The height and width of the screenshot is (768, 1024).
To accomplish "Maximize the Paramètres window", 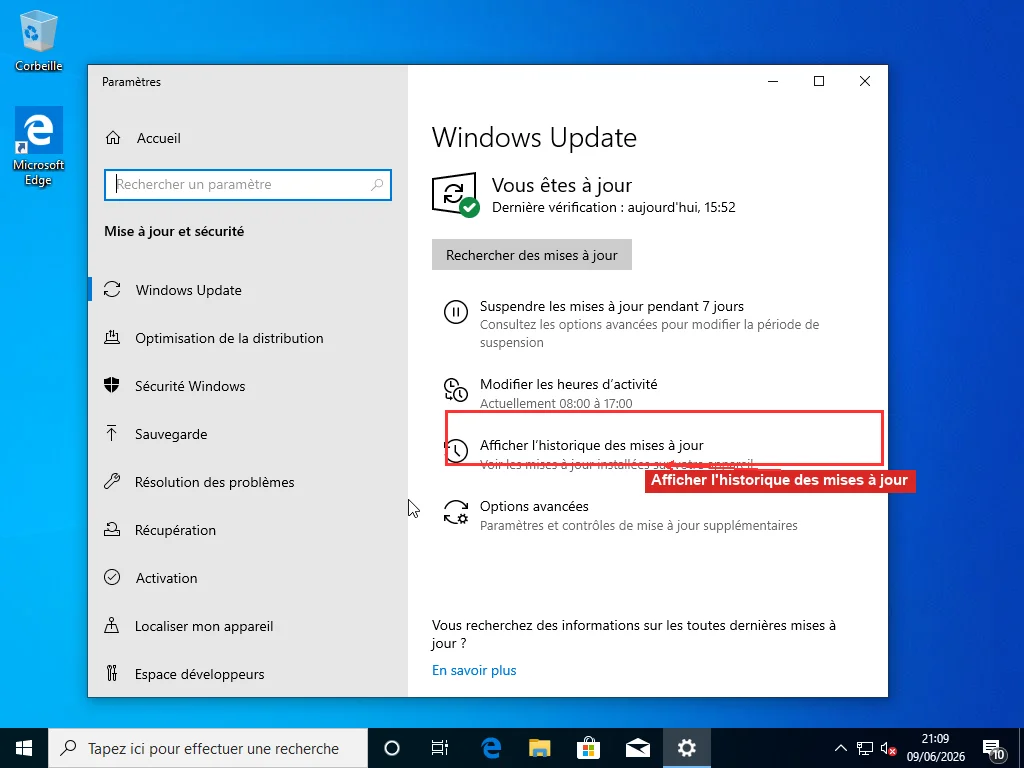I will click(819, 81).
